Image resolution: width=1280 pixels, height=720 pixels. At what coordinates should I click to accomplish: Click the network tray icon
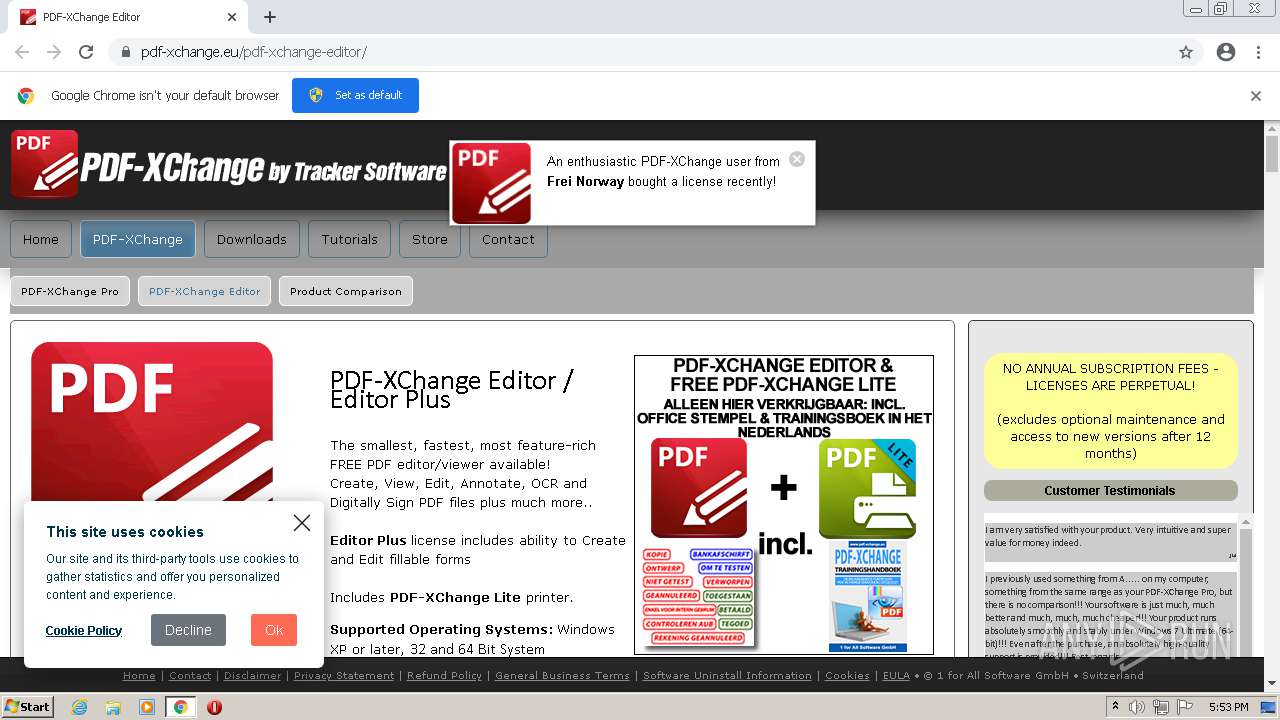point(1161,707)
